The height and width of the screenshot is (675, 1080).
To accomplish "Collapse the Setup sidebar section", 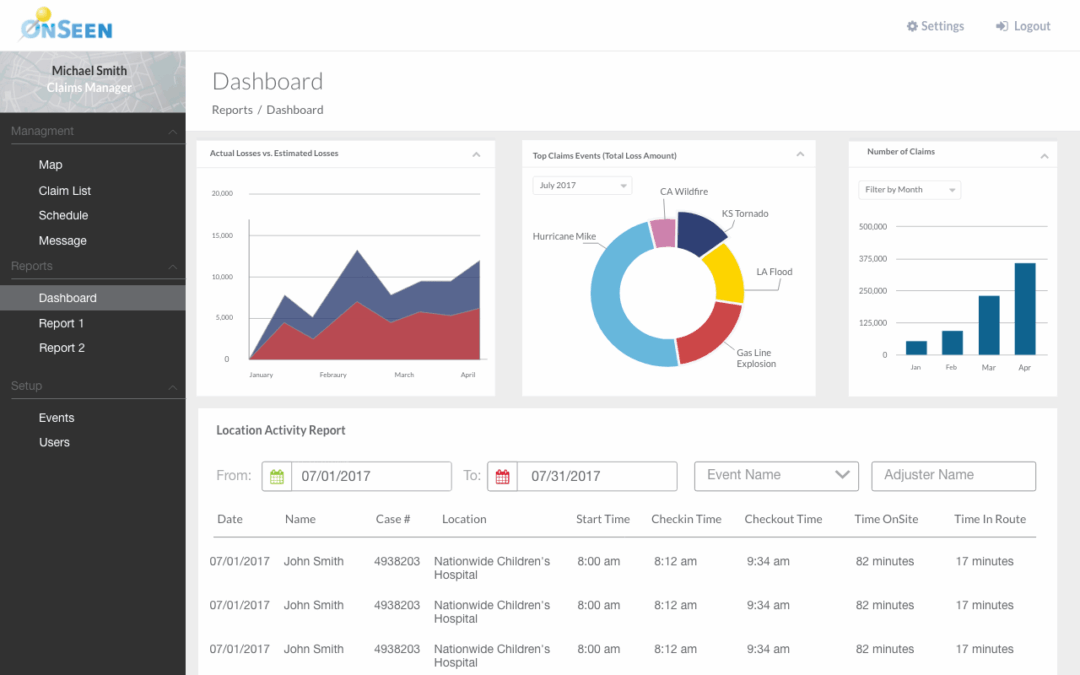I will pos(173,387).
